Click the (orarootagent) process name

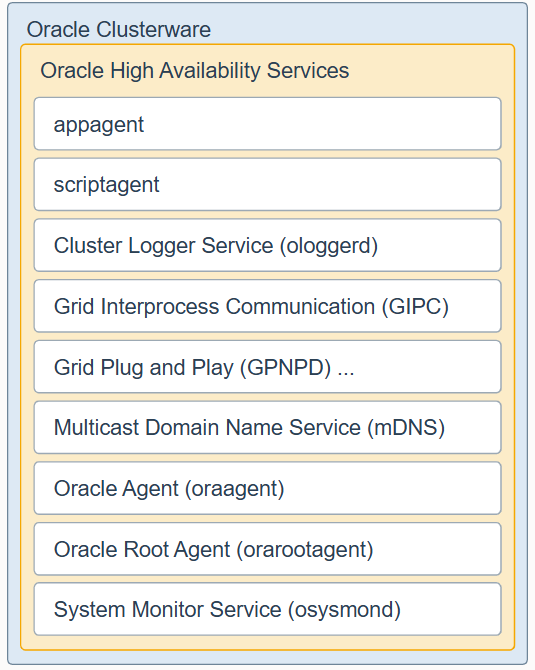305,550
